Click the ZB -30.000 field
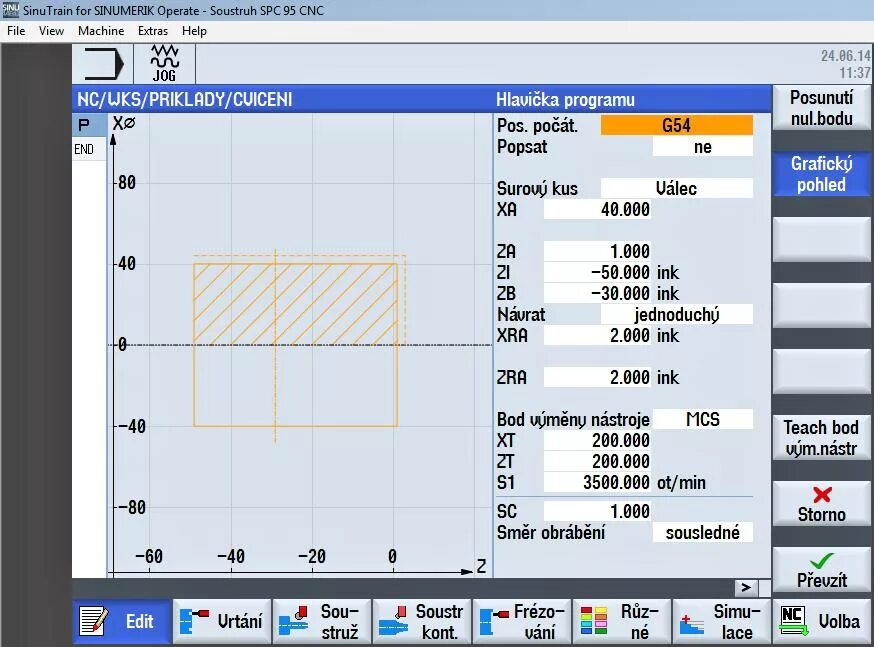874x647 pixels. tap(598, 294)
